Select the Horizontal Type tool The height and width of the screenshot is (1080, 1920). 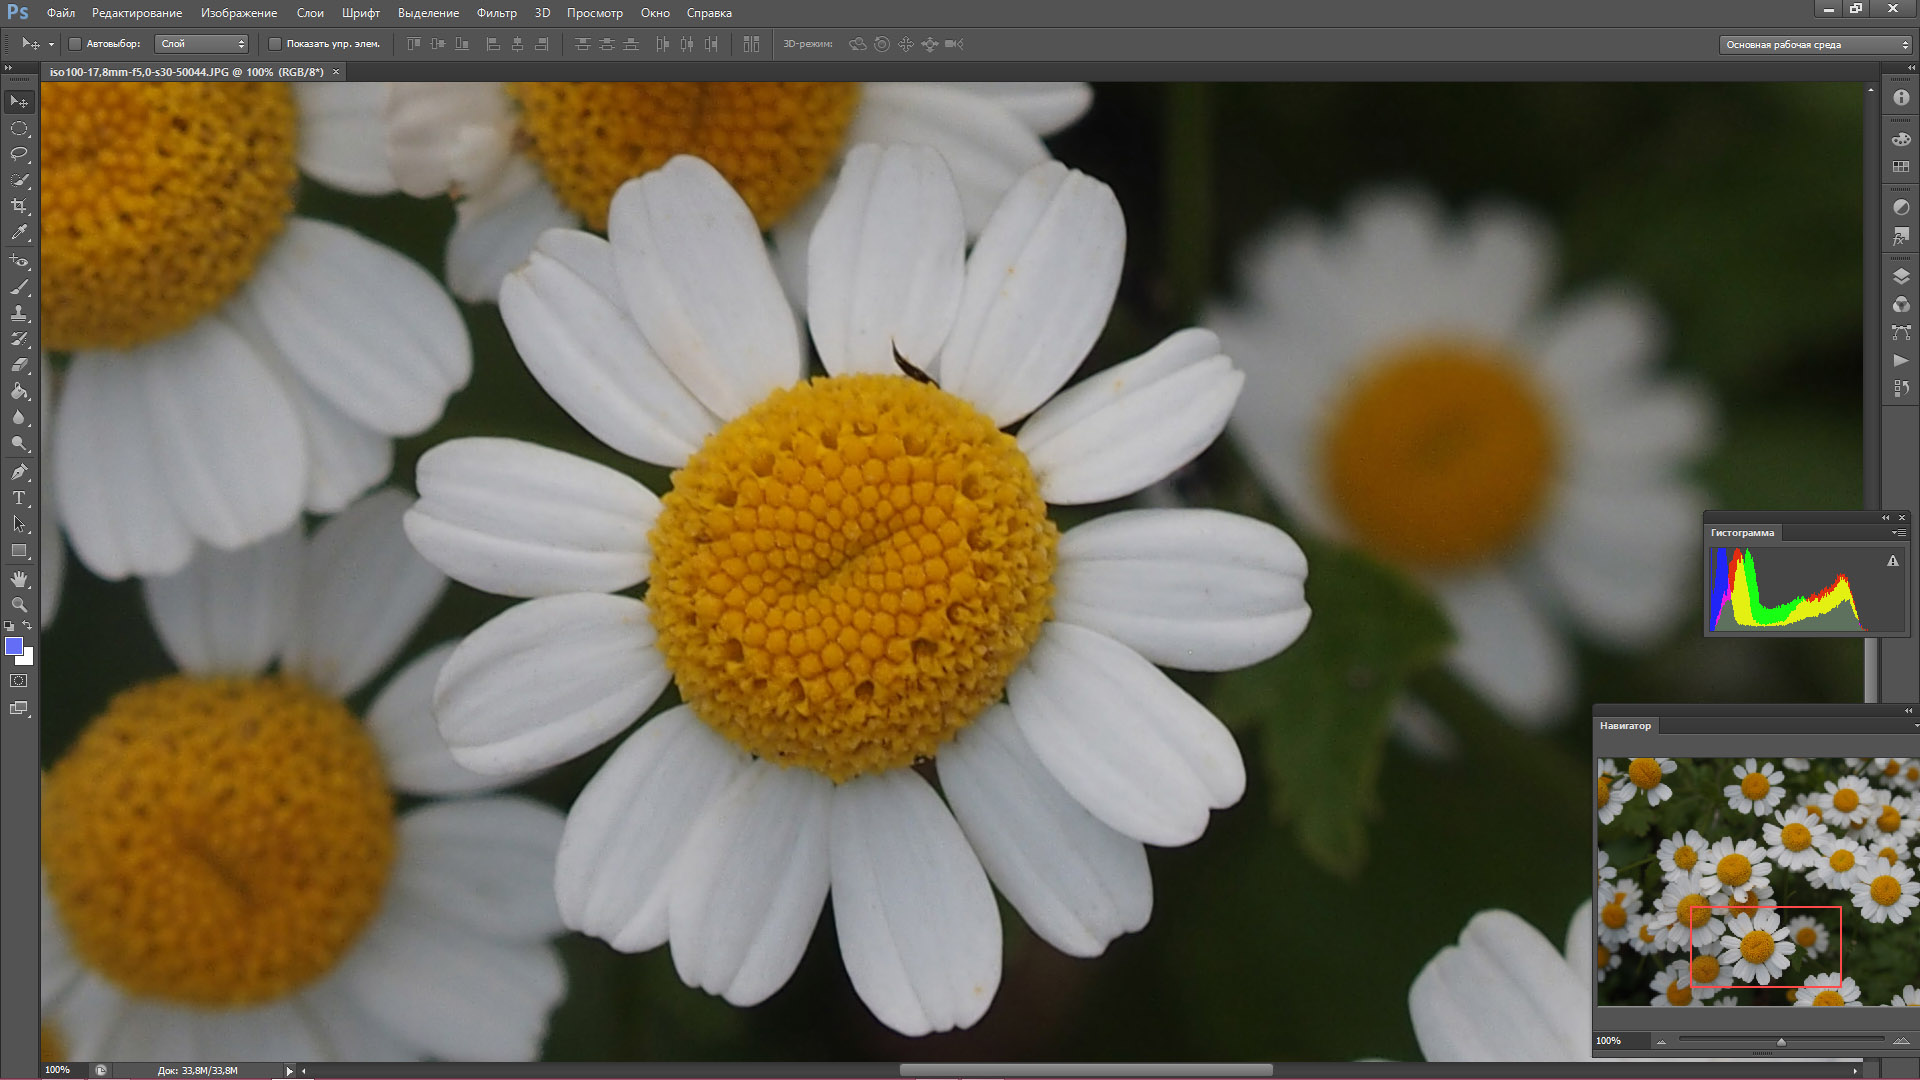pyautogui.click(x=19, y=497)
